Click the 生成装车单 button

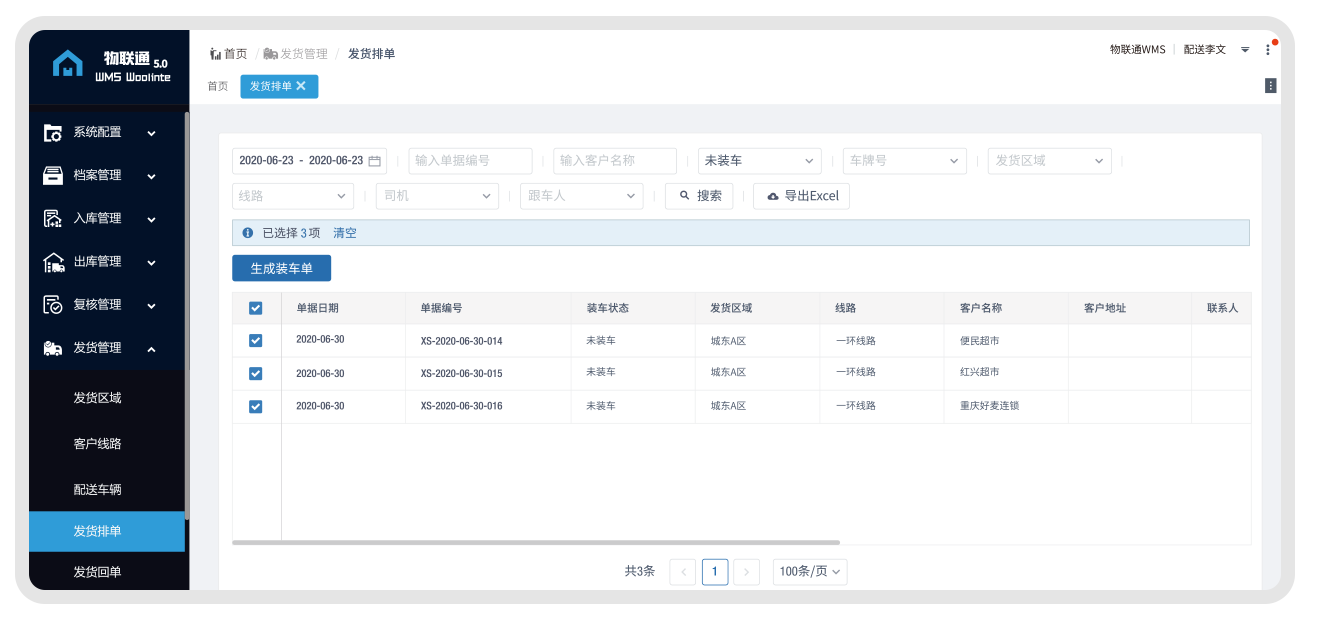click(281, 268)
